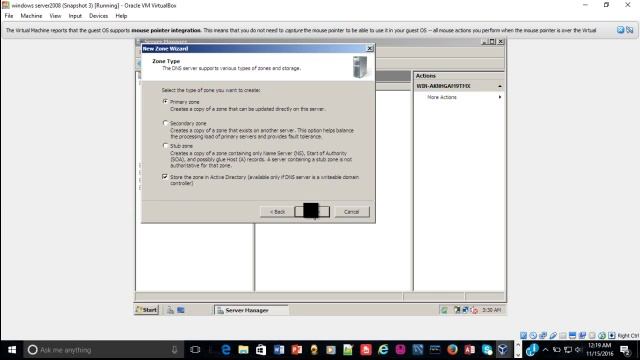
Task: Open File Explorer from the taskbar
Action: click(x=243, y=350)
